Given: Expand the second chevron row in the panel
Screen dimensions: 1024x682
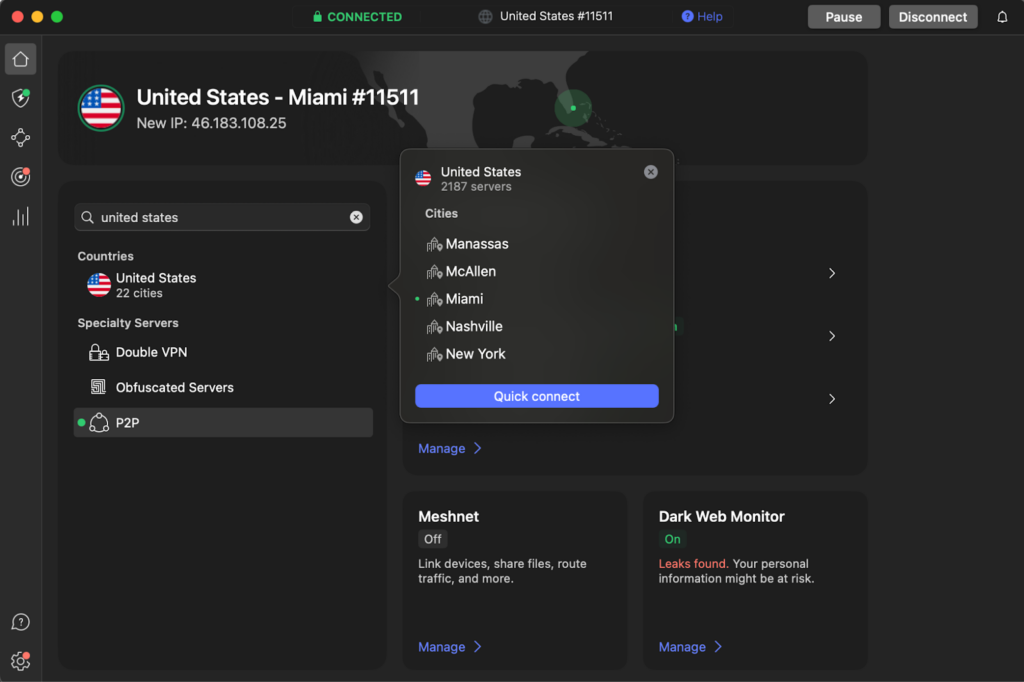Looking at the screenshot, I should click(x=831, y=336).
